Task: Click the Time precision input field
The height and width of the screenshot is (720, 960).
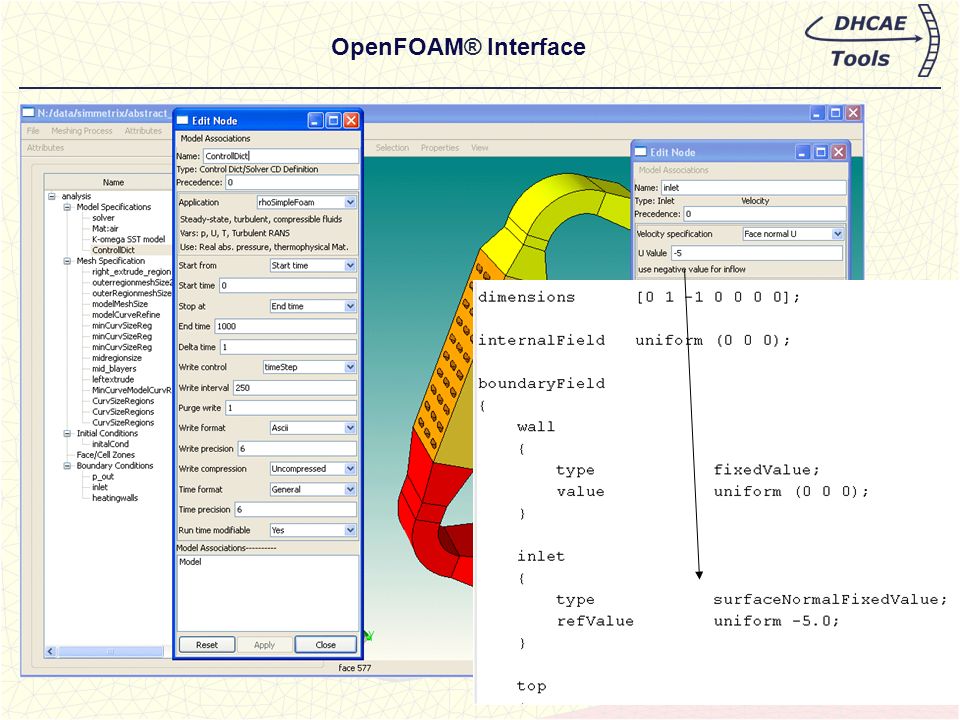Action: (295, 509)
